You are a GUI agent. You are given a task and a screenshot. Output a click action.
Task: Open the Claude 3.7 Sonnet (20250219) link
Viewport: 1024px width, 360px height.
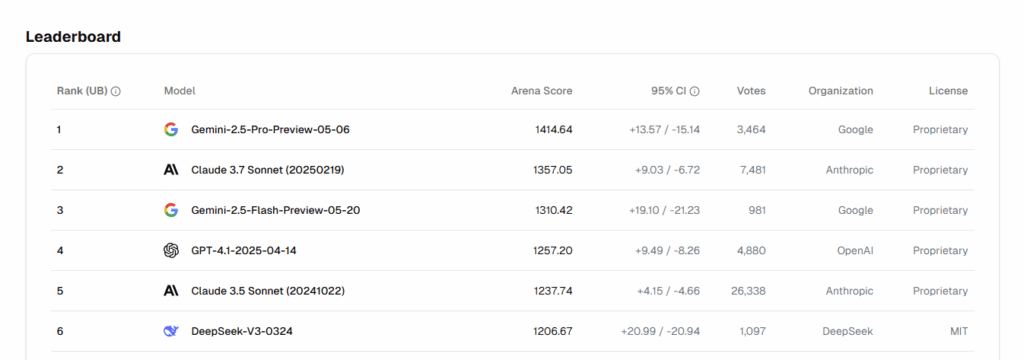pyautogui.click(x=268, y=170)
